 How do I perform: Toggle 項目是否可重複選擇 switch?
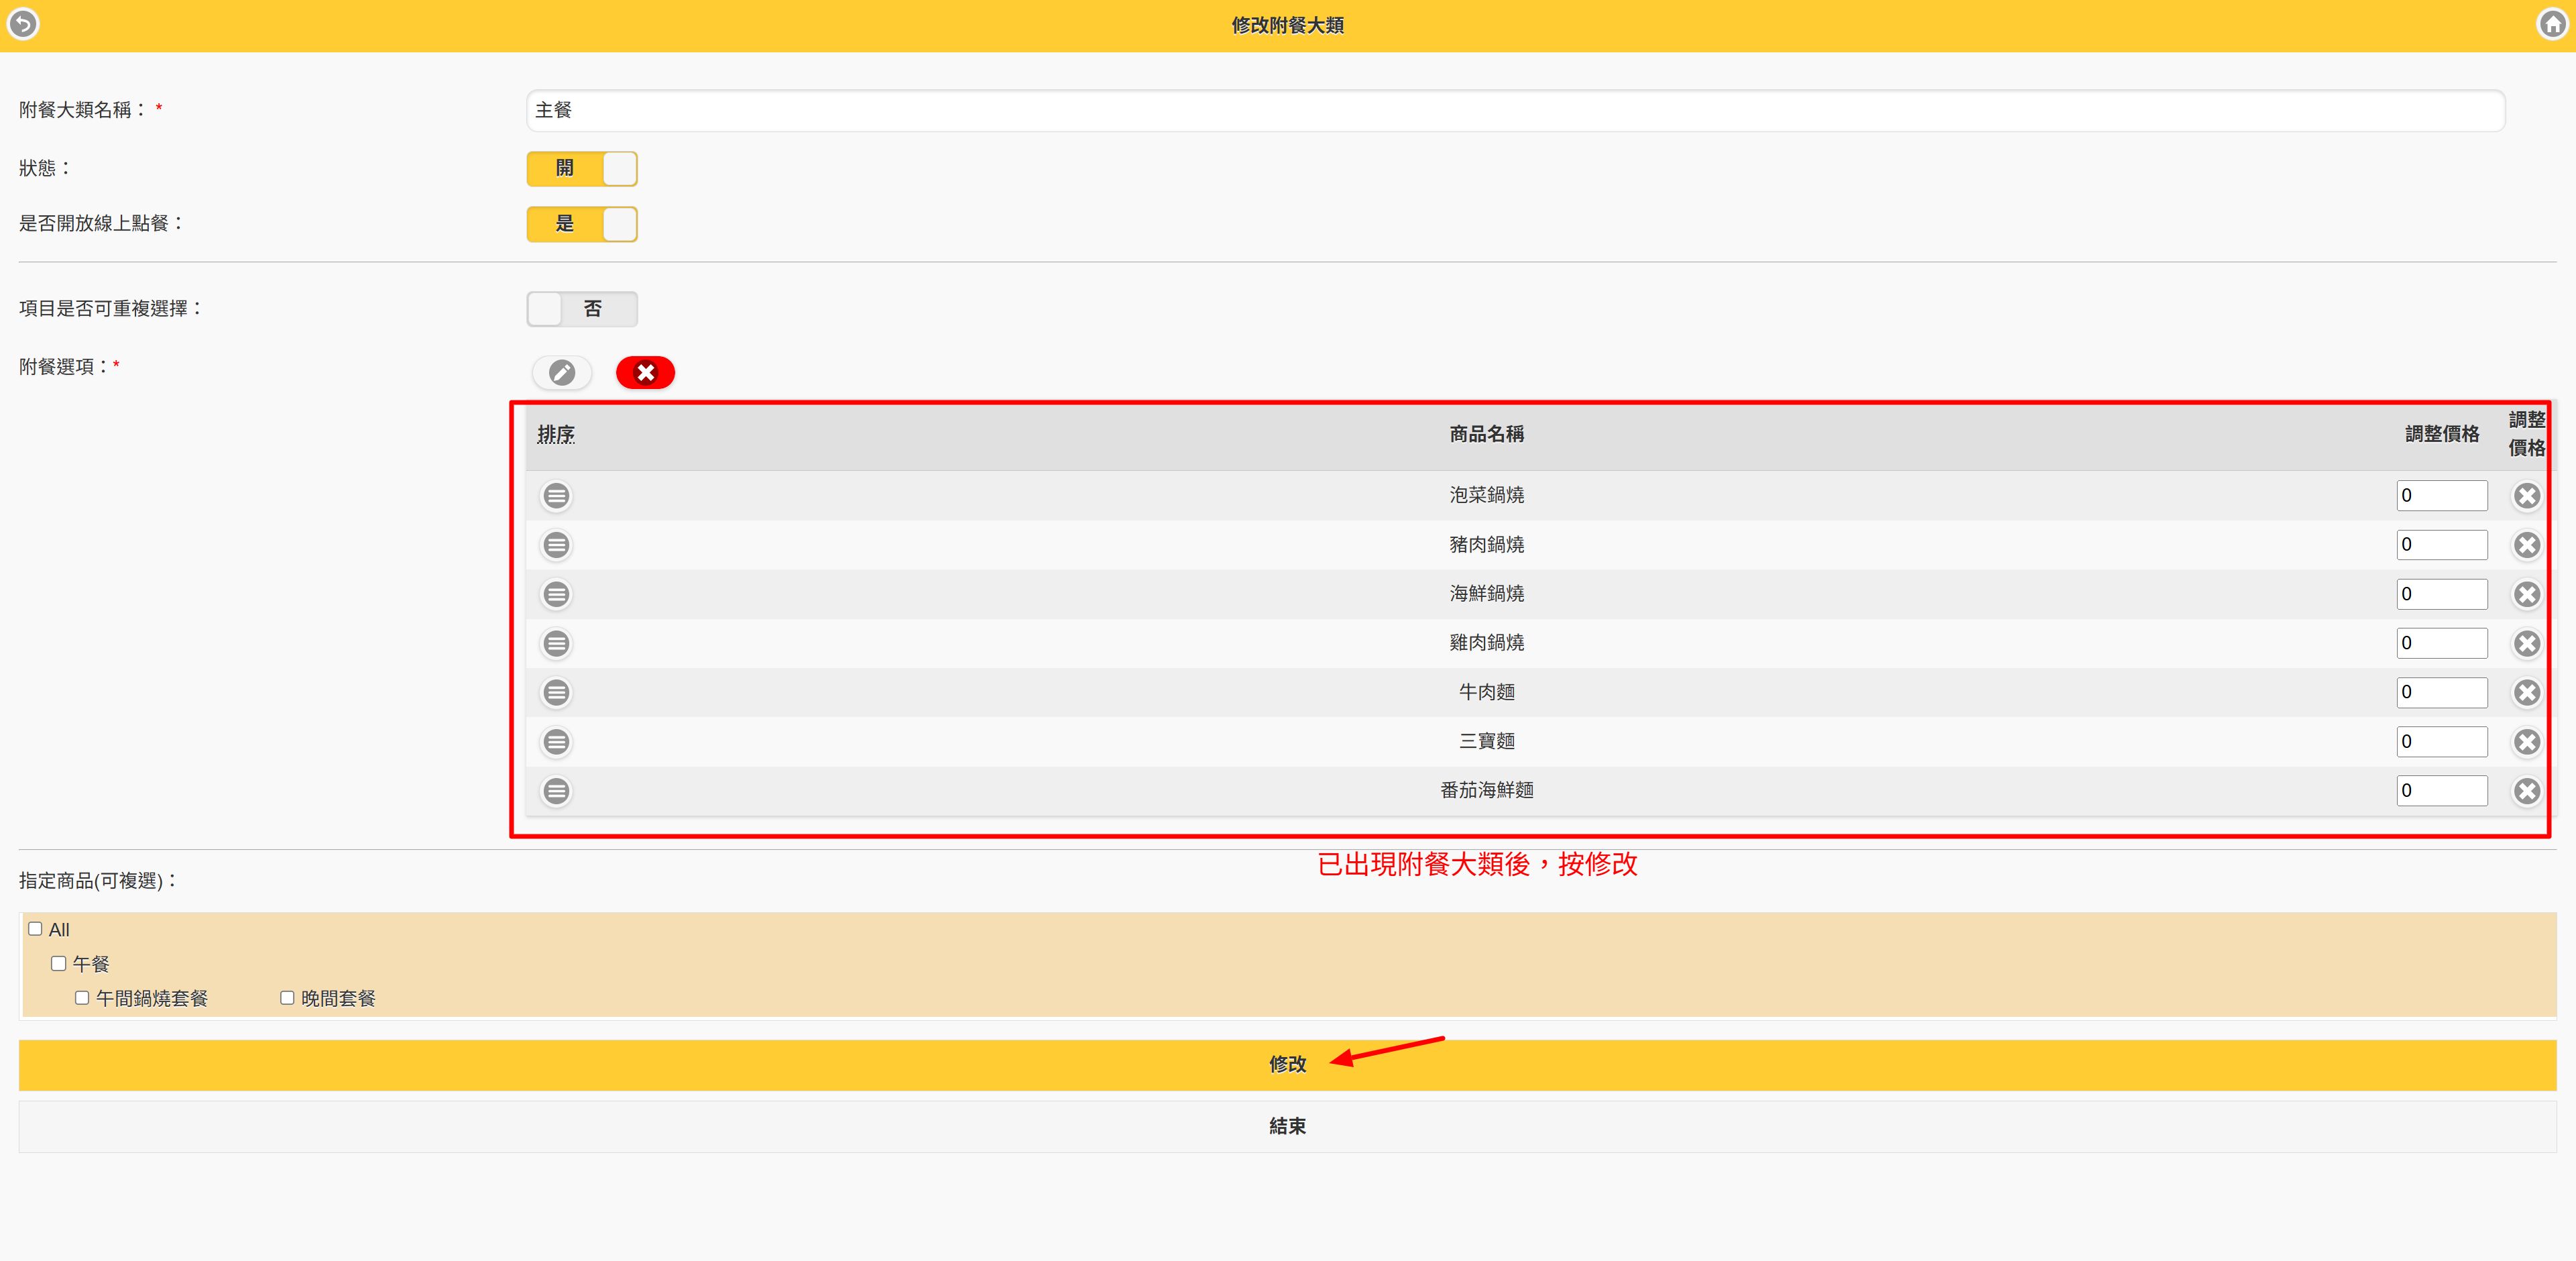point(582,309)
